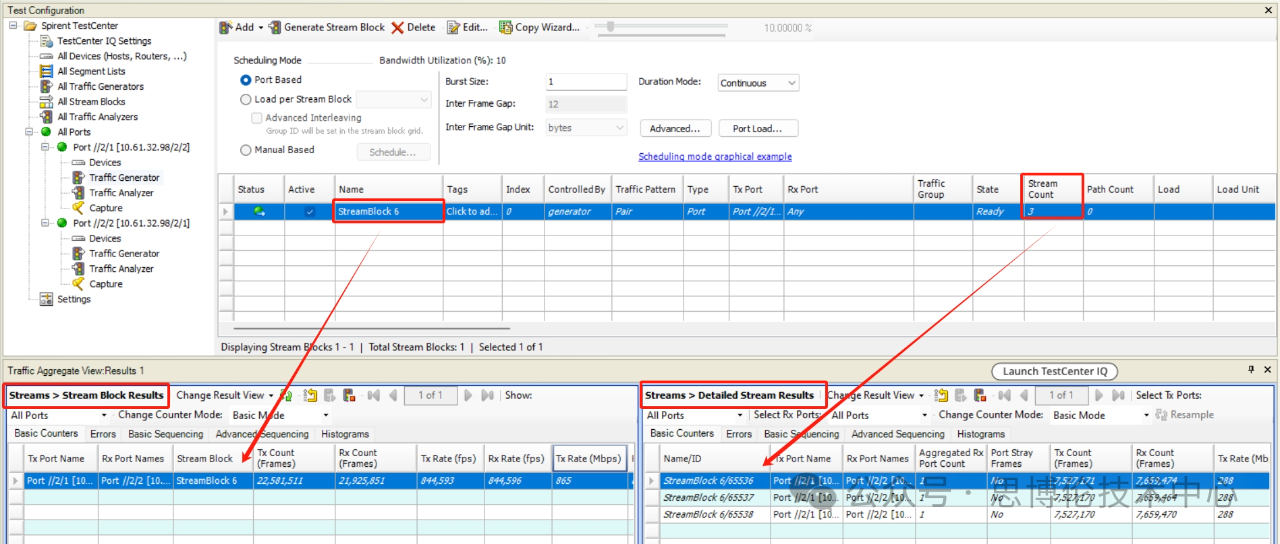Screen dimensions: 1280x544
Task: Toggle the Active checkbox for StreamBlock 6
Action: [x=309, y=212]
